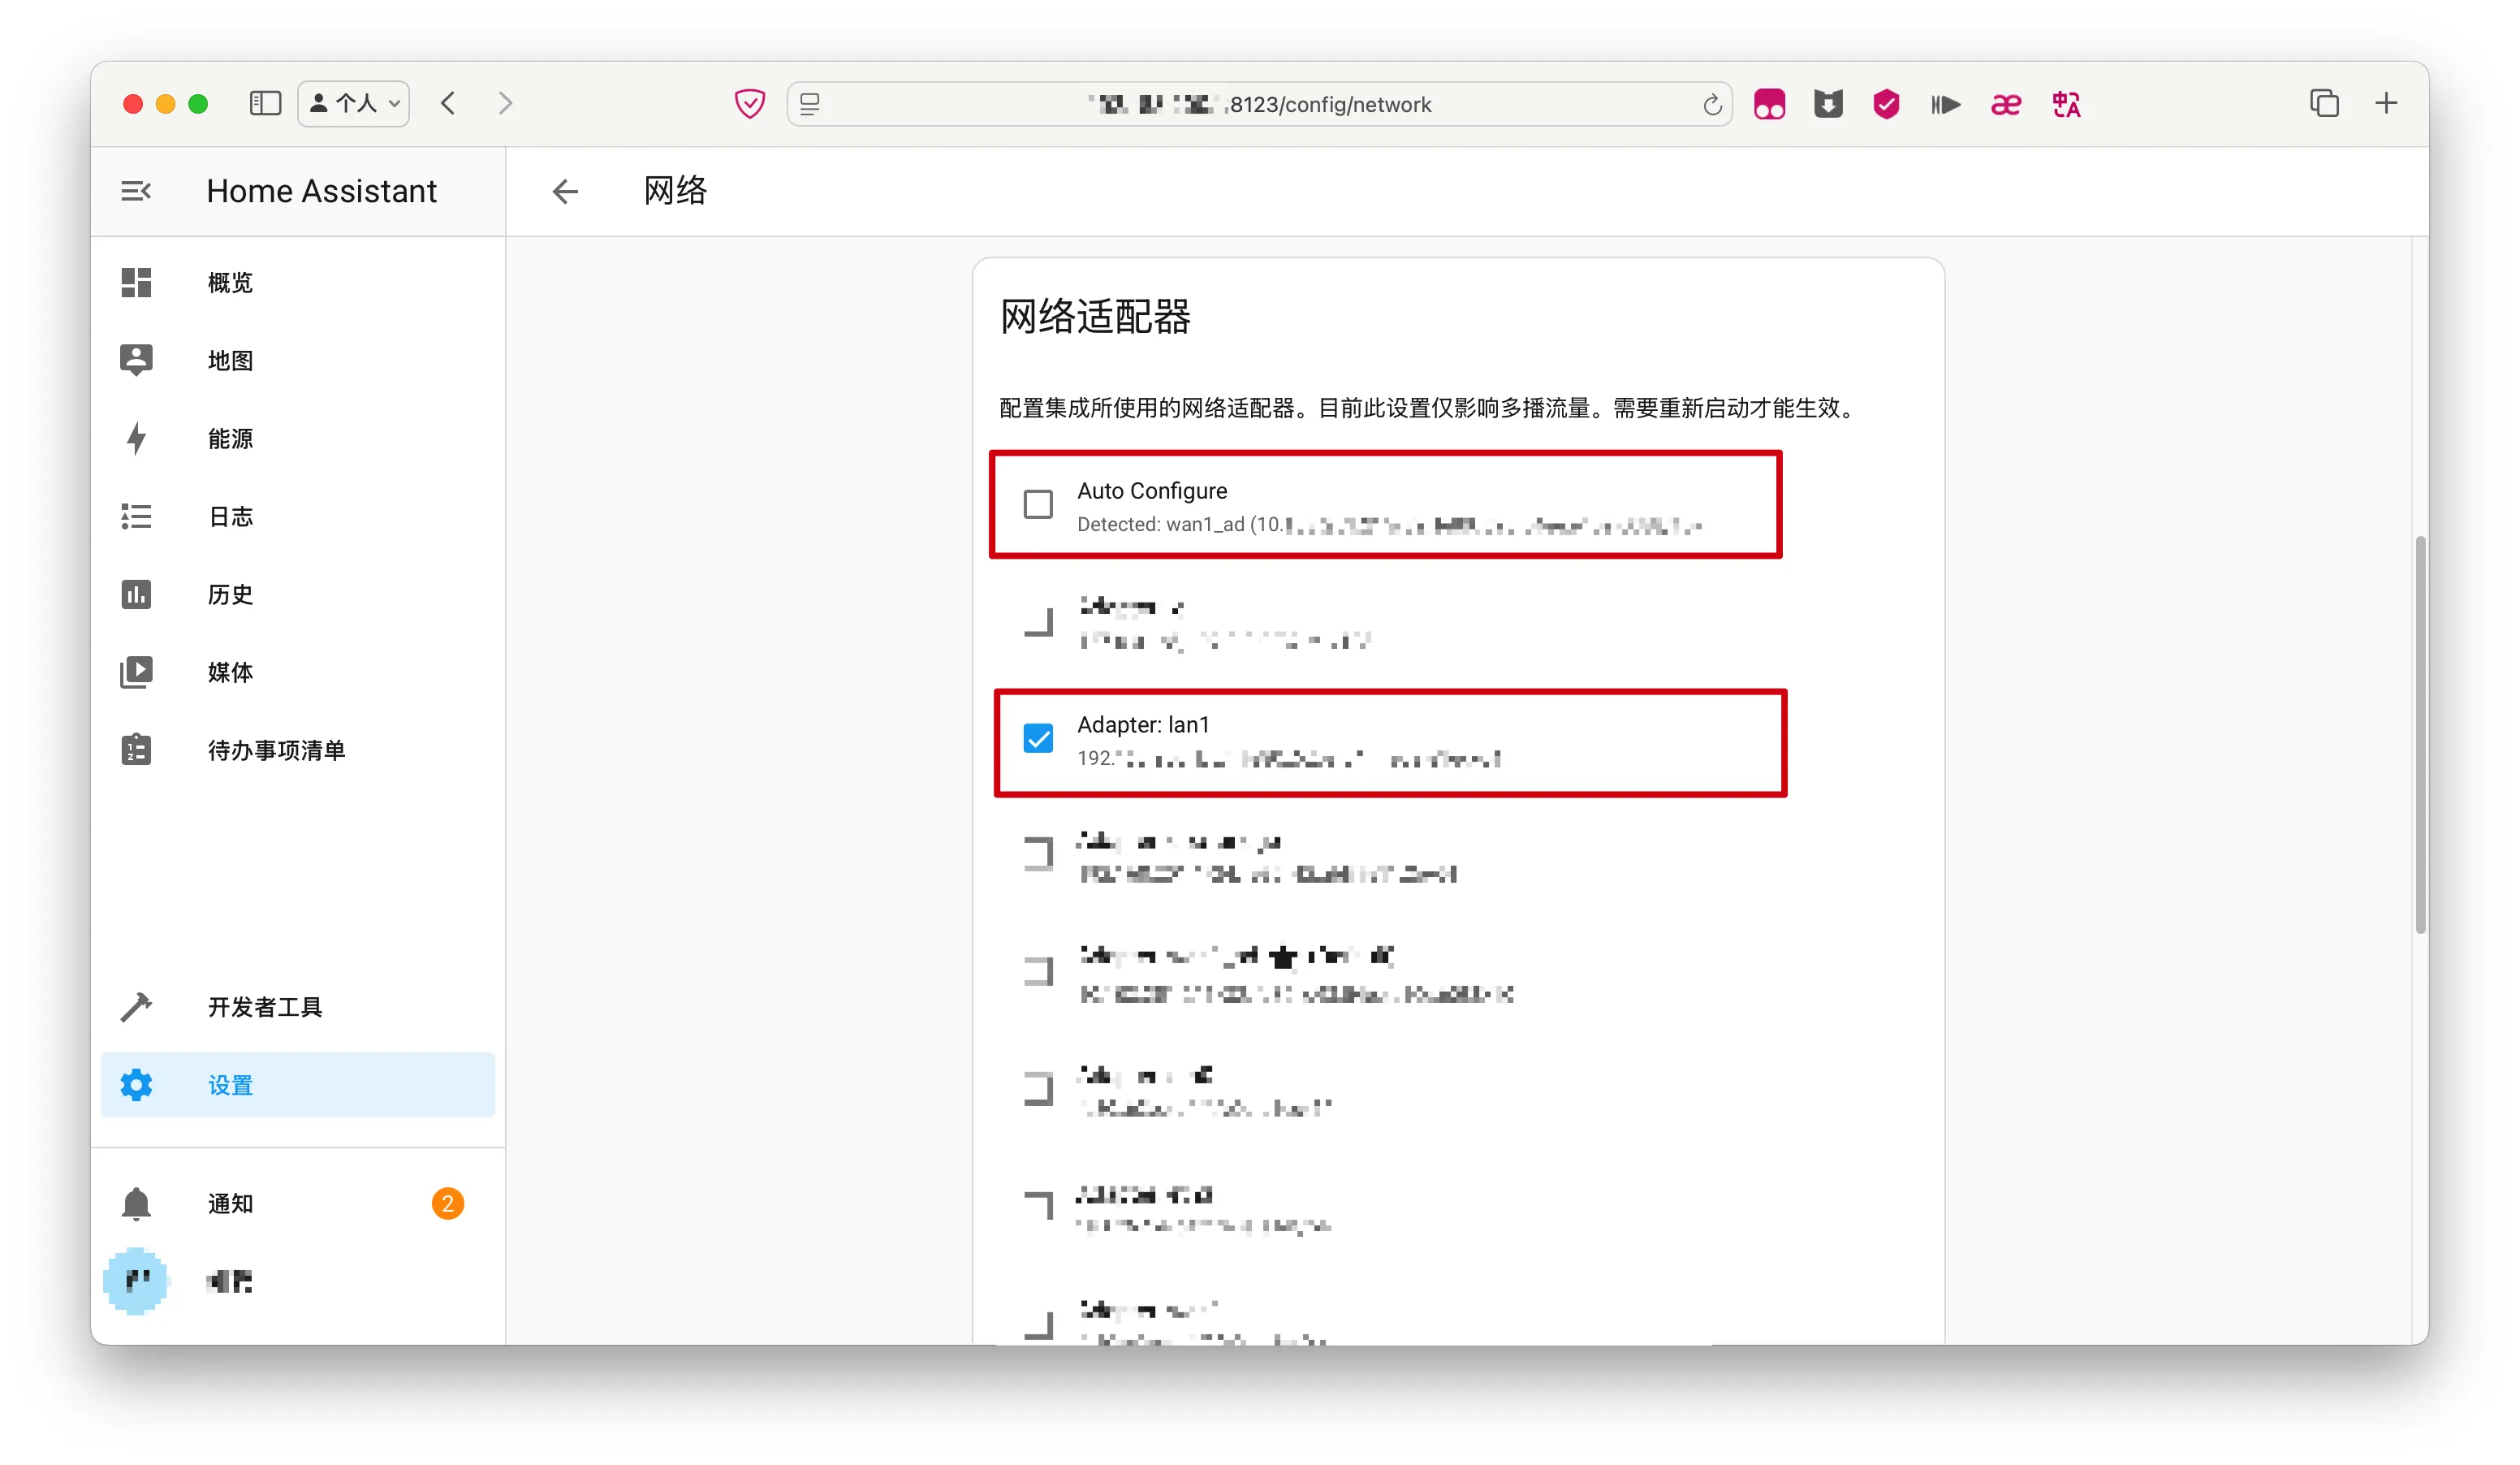Open the 能源 energy lightning icon

136,438
